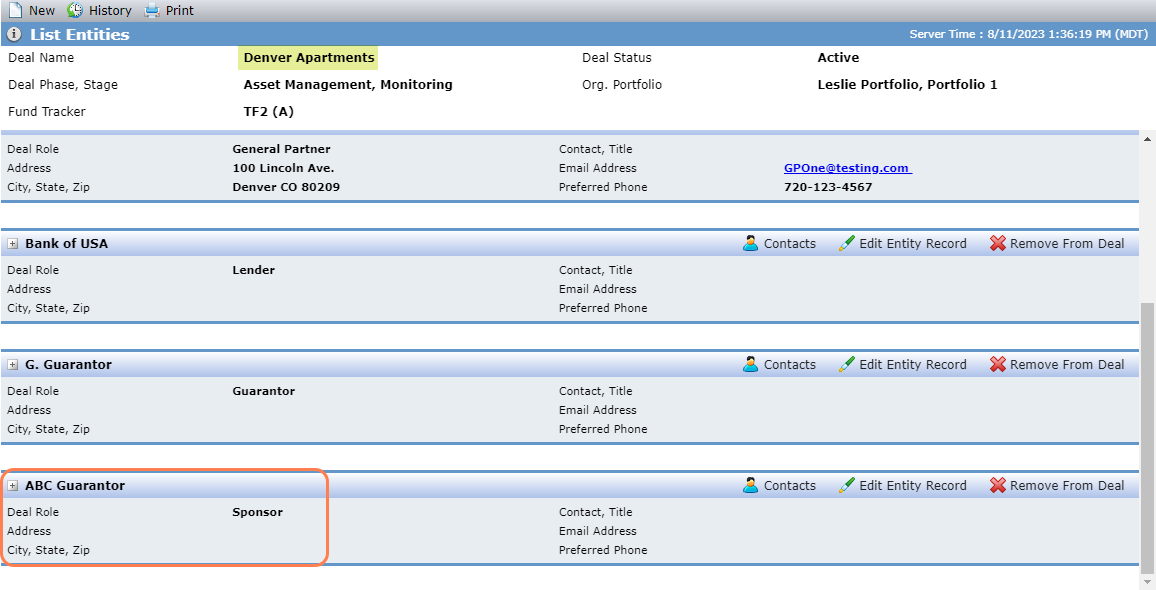Click Edit Entity Record for Bank of USA

coord(902,243)
